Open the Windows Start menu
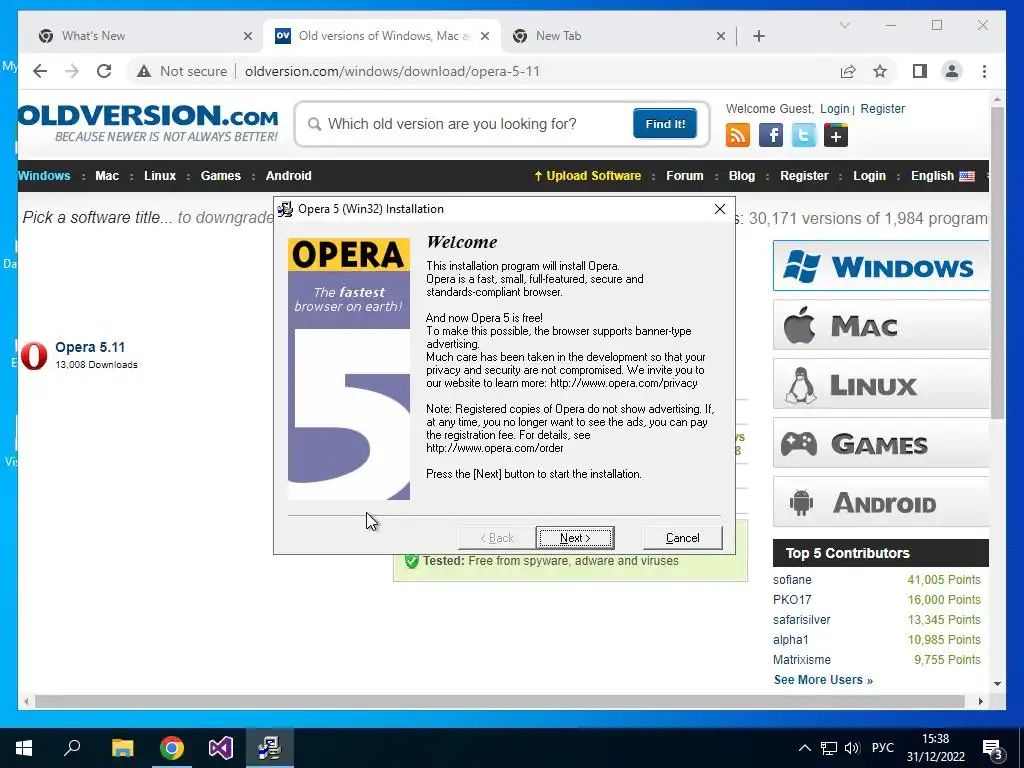Image resolution: width=1024 pixels, height=768 pixels. (24, 748)
